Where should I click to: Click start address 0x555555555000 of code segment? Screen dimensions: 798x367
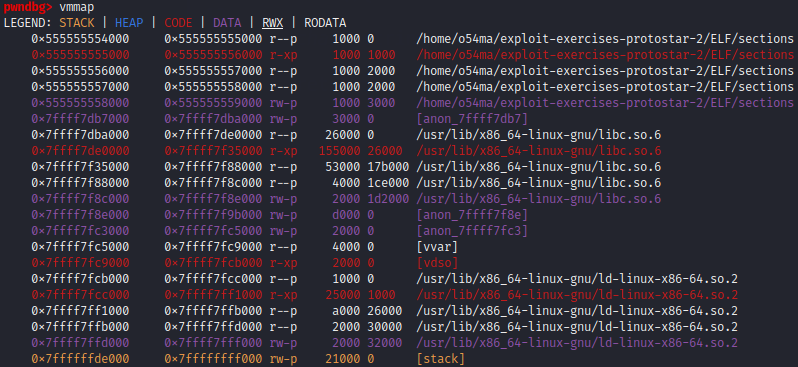pyautogui.click(x=80, y=54)
